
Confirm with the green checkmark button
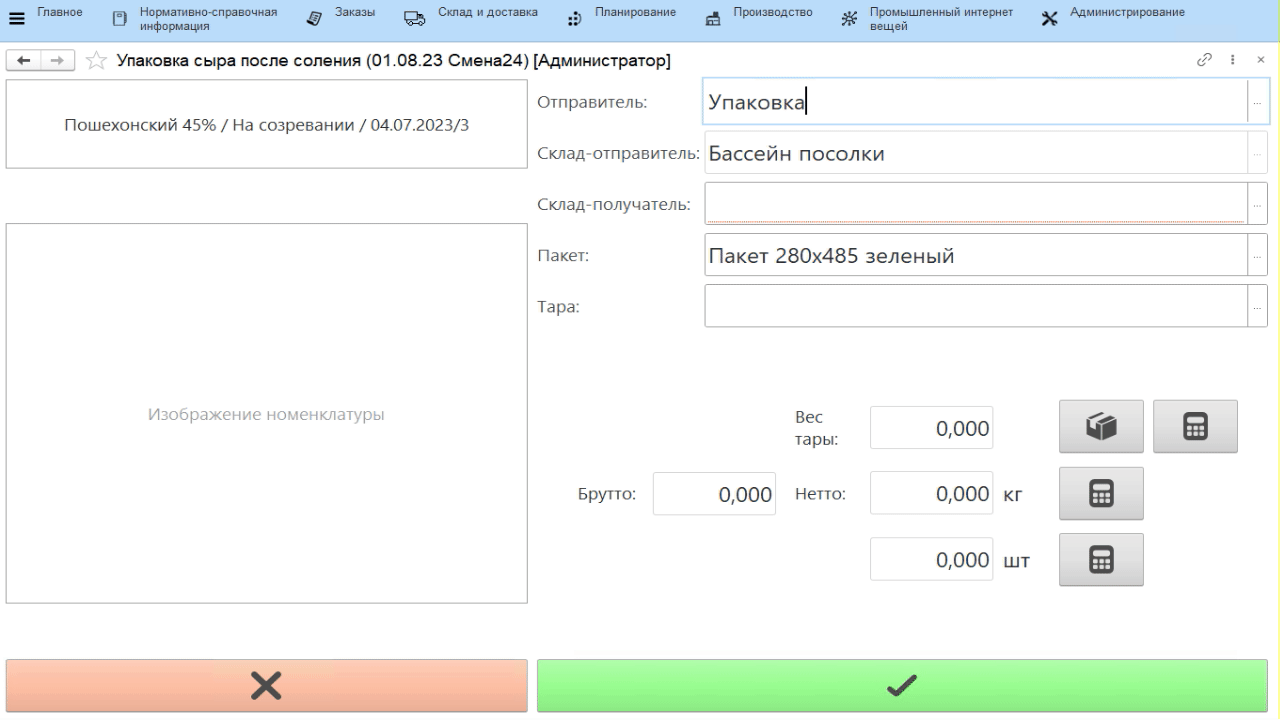click(x=902, y=685)
